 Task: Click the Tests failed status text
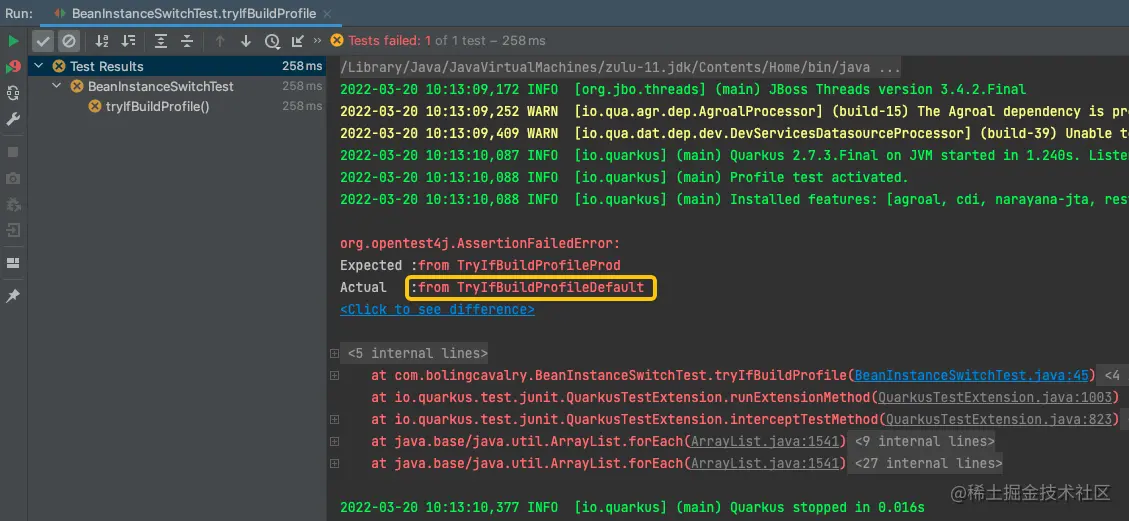[x=447, y=41]
